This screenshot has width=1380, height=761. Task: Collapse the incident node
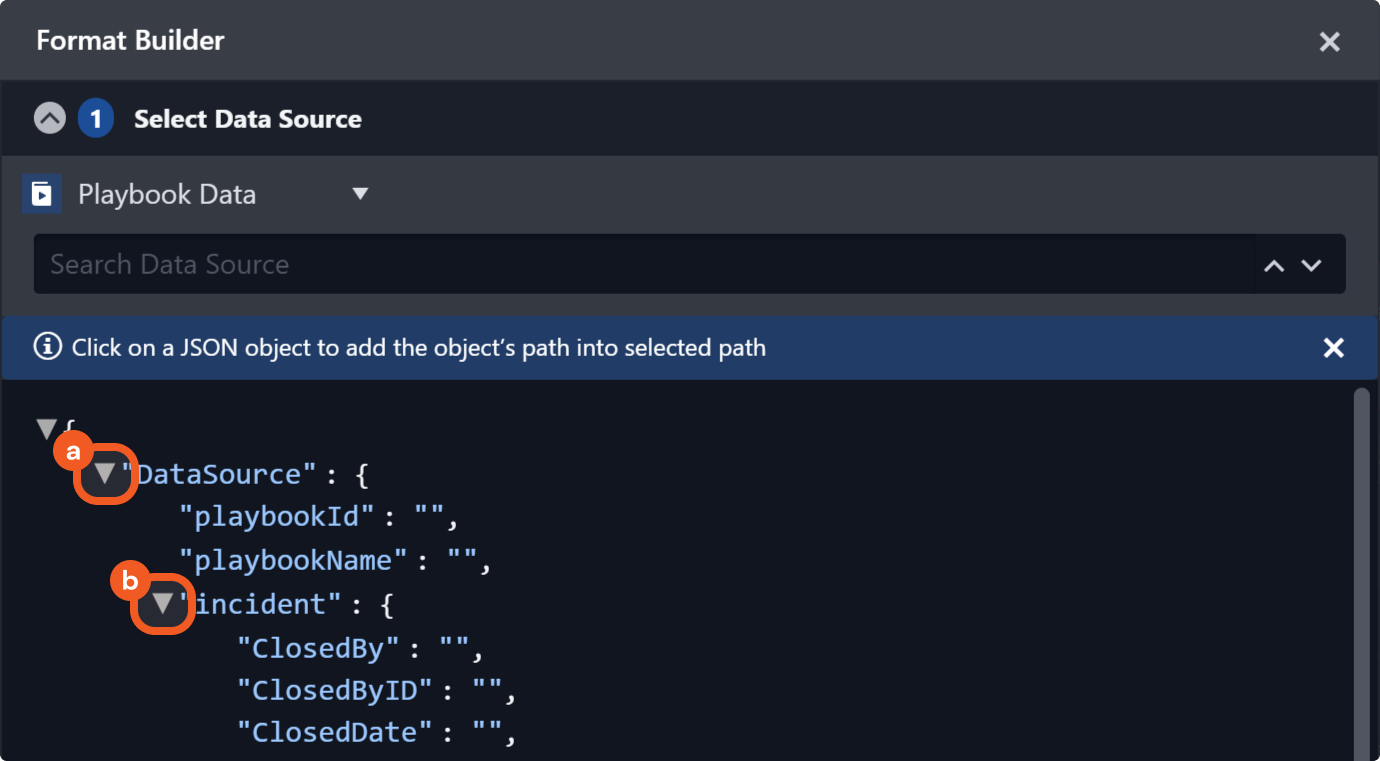[x=162, y=603]
